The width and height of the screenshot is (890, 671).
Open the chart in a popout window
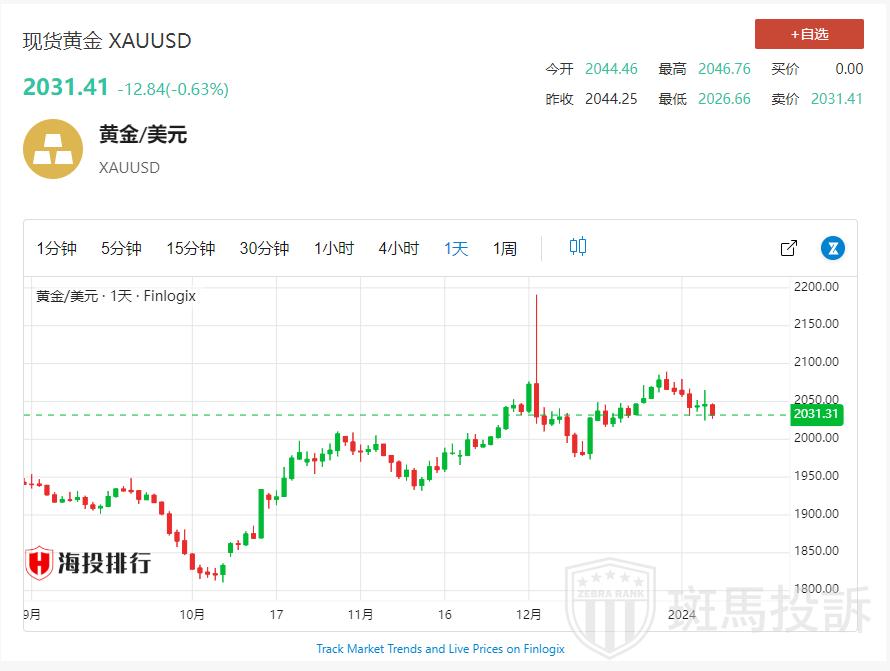tap(788, 248)
